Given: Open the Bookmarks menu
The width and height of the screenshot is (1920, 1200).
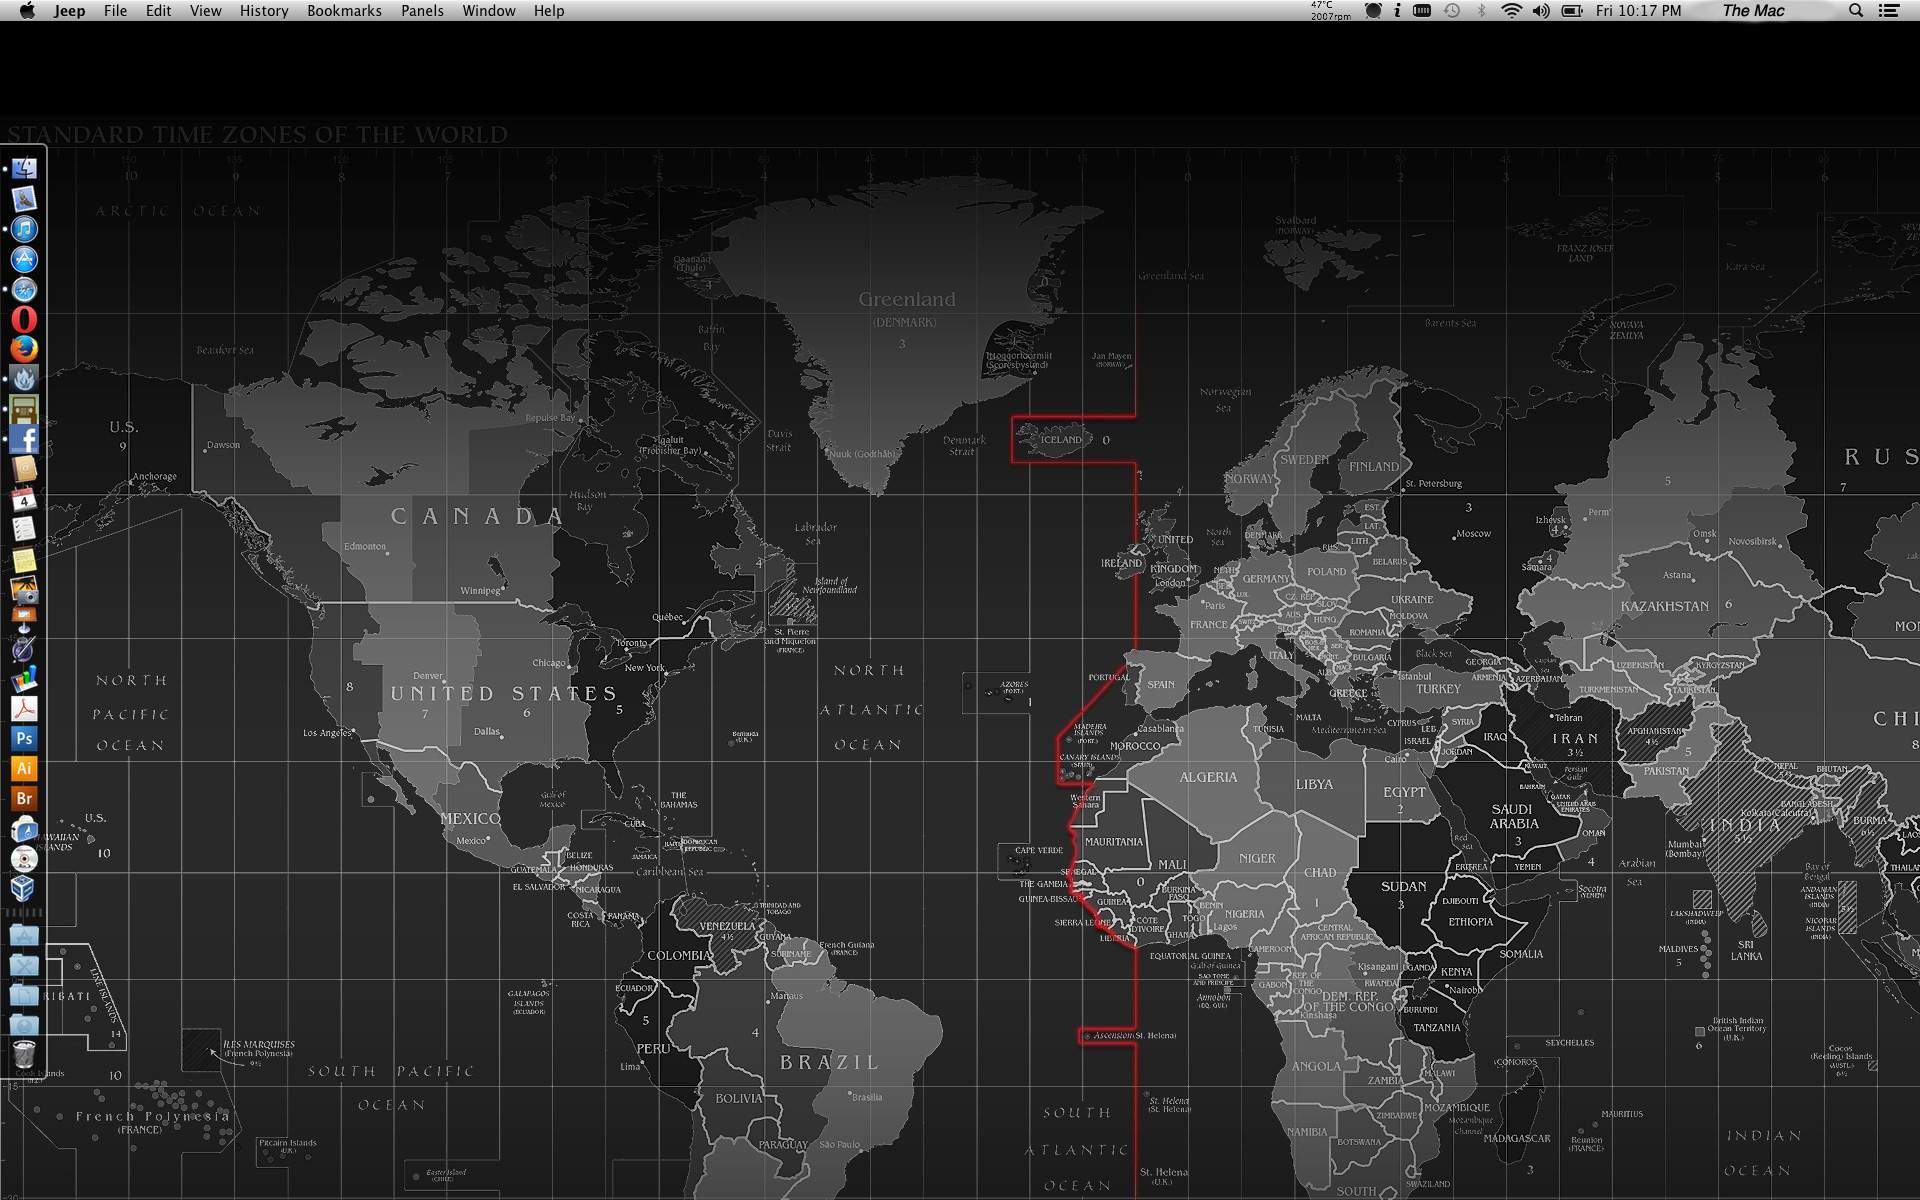Looking at the screenshot, I should click(344, 10).
